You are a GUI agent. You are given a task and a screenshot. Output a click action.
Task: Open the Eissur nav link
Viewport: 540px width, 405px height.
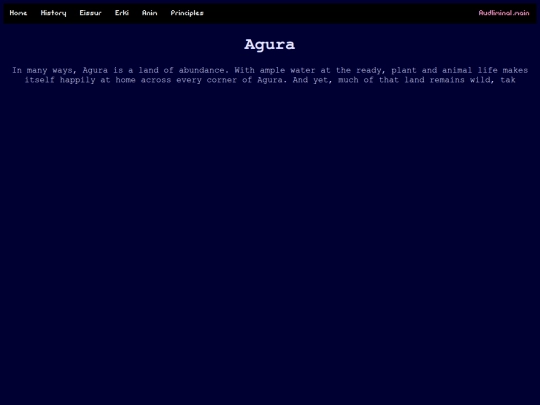tap(91, 13)
